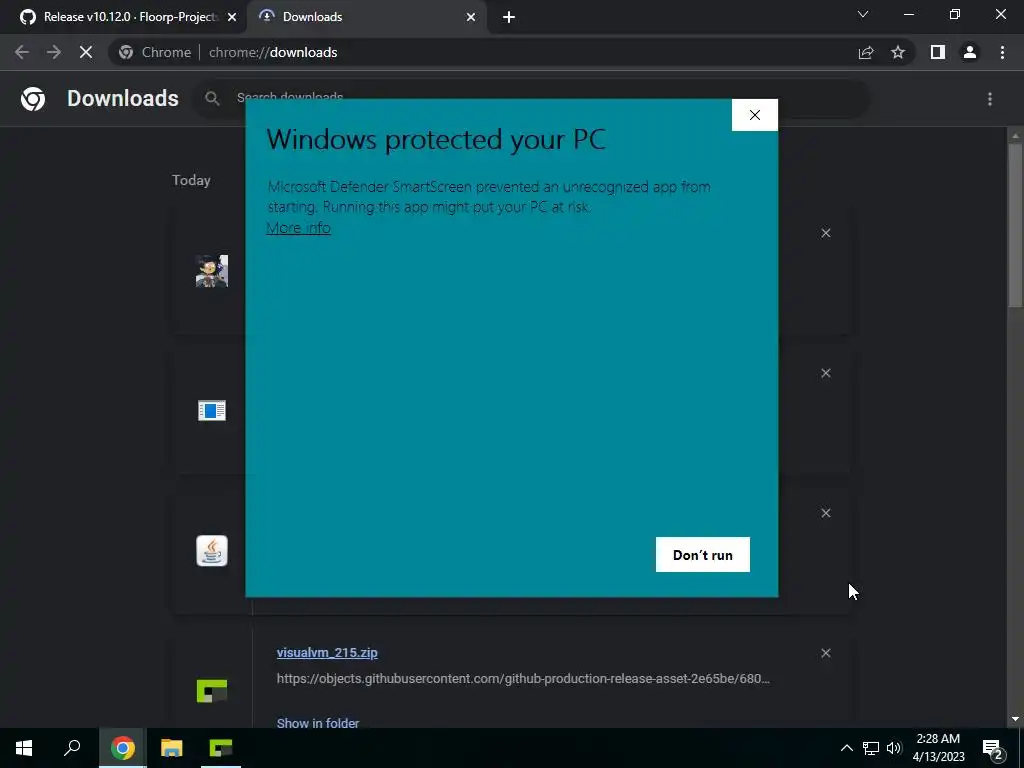
Task: Open the notification center
Action: [993, 748]
